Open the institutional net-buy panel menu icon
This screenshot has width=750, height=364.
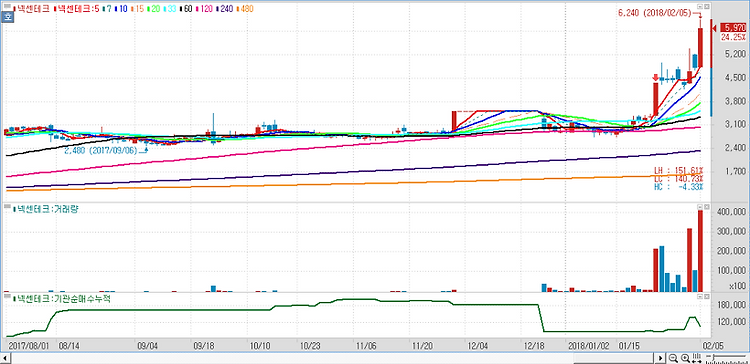(7, 297)
